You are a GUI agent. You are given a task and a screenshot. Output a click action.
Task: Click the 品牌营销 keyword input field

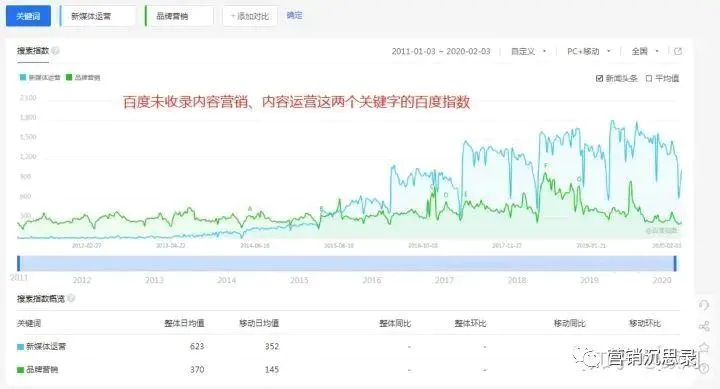point(179,16)
